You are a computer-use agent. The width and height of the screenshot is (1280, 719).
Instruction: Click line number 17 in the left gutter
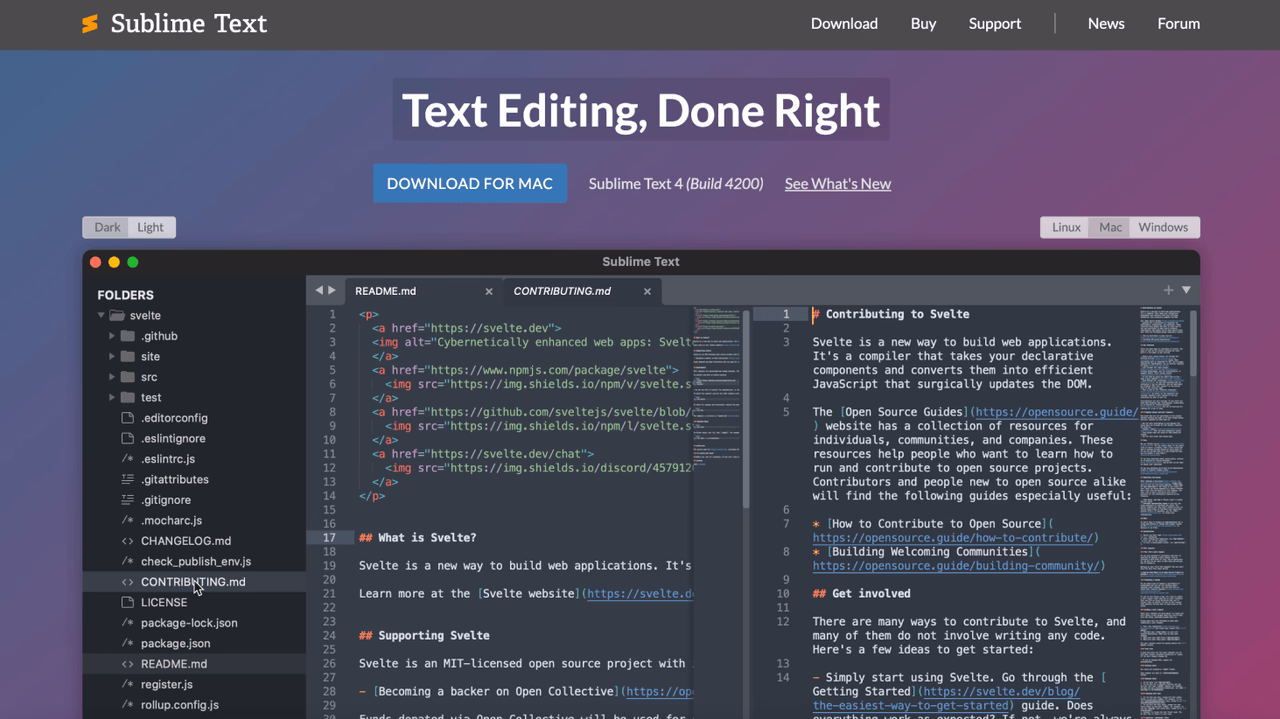click(329, 538)
